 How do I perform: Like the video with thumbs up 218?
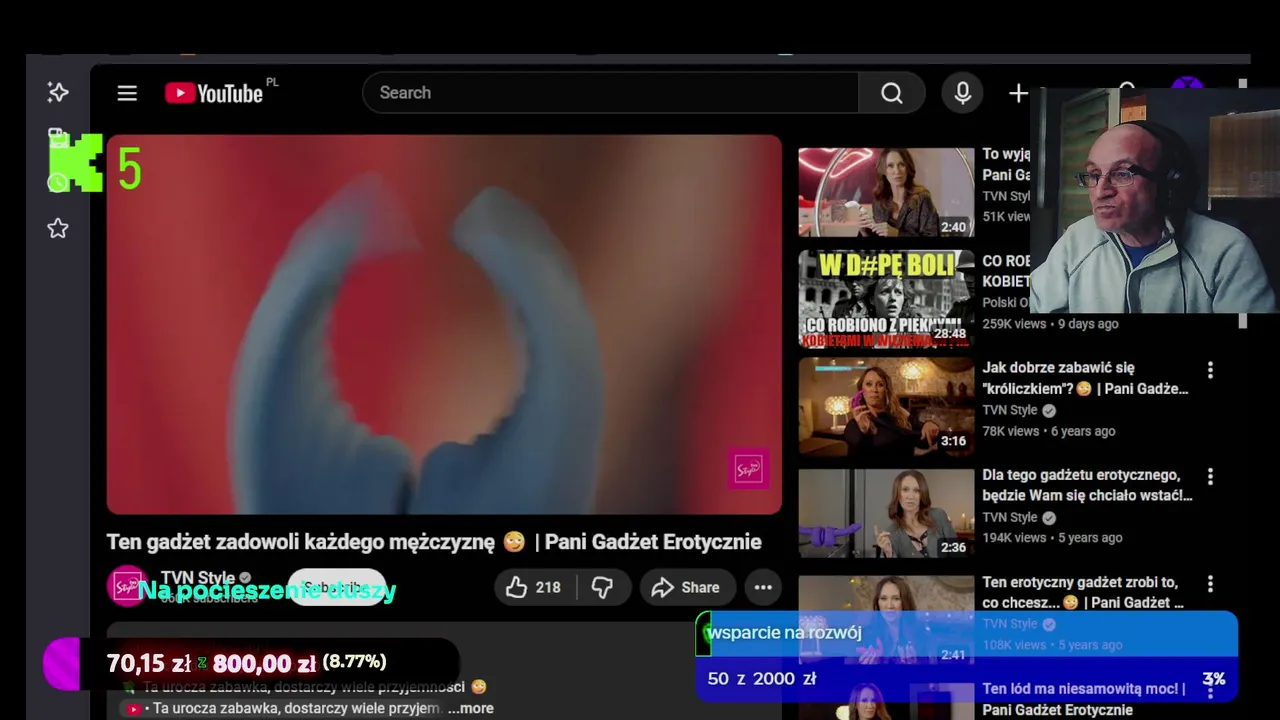pyautogui.click(x=533, y=587)
